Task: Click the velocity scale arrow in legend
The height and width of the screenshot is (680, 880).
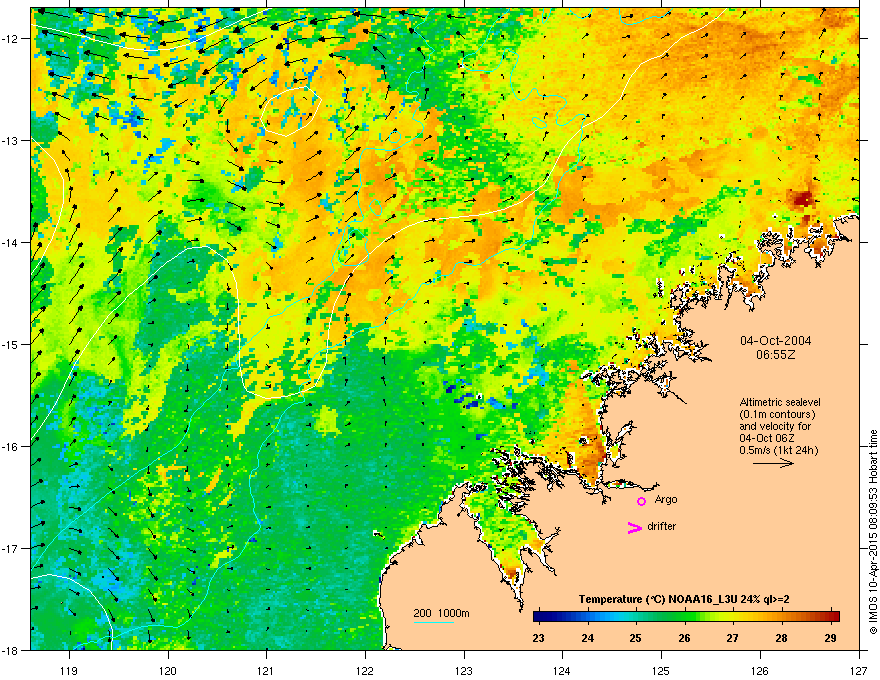Action: 773,463
